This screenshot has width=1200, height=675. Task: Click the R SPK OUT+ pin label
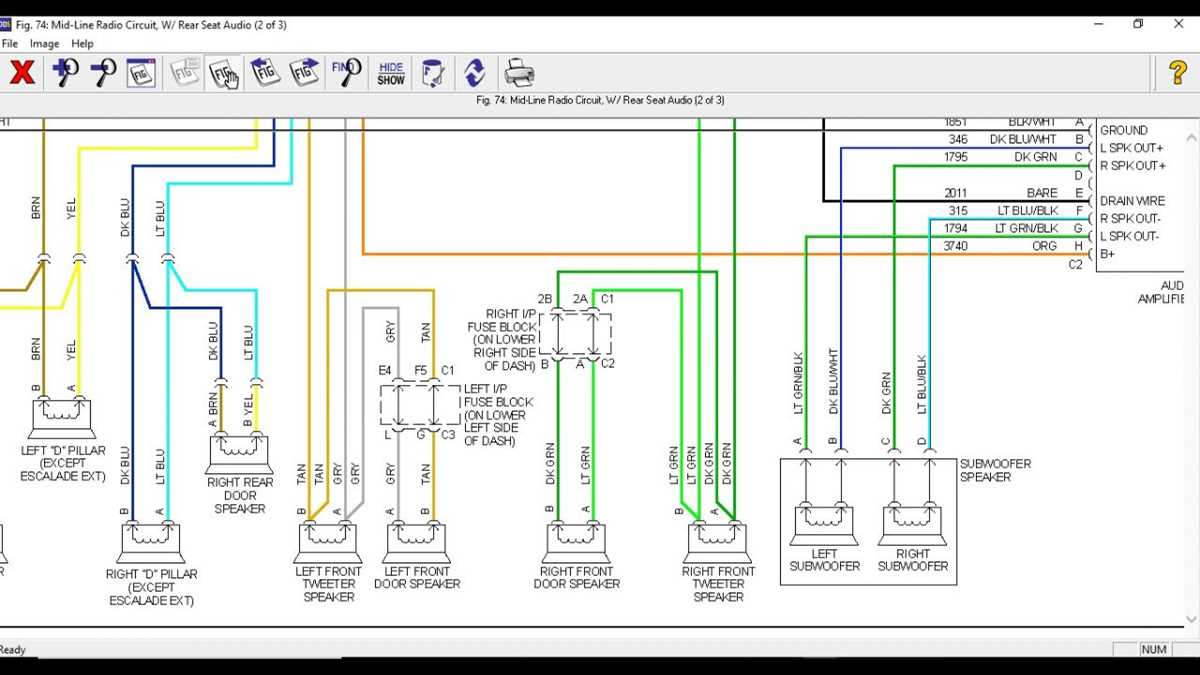1133,166
